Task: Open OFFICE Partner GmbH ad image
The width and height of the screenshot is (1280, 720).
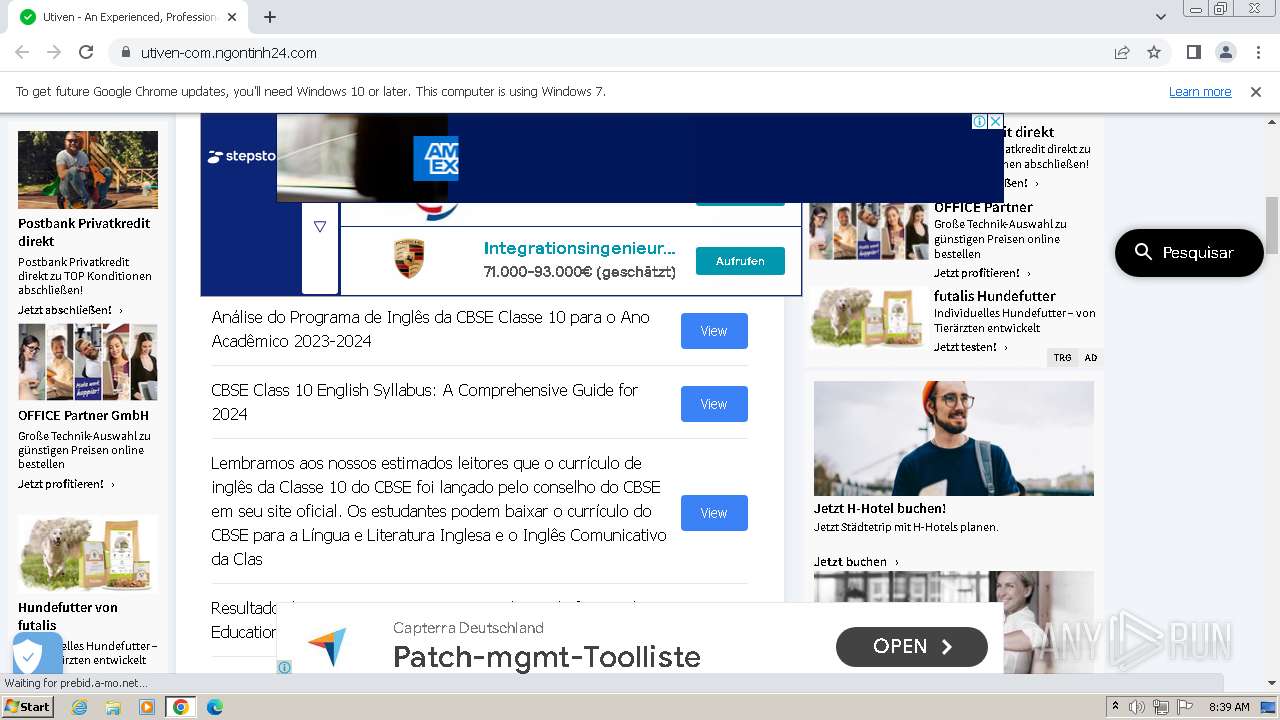Action: [x=88, y=362]
